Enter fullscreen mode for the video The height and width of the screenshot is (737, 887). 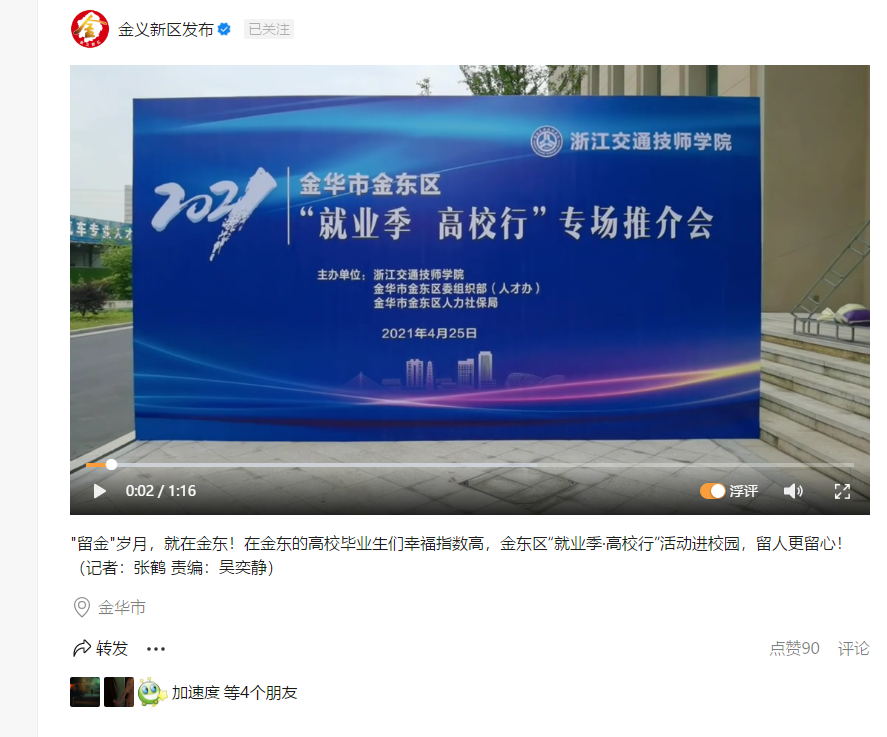tap(842, 491)
